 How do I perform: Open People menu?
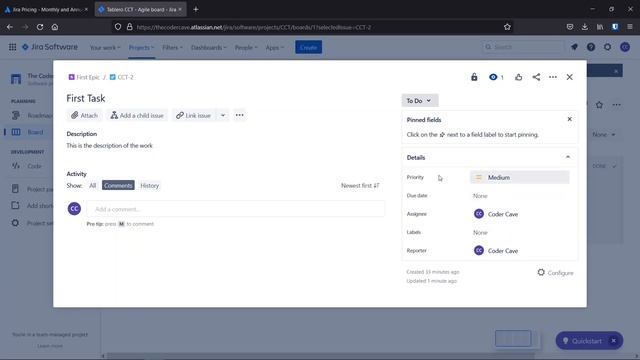coord(246,48)
